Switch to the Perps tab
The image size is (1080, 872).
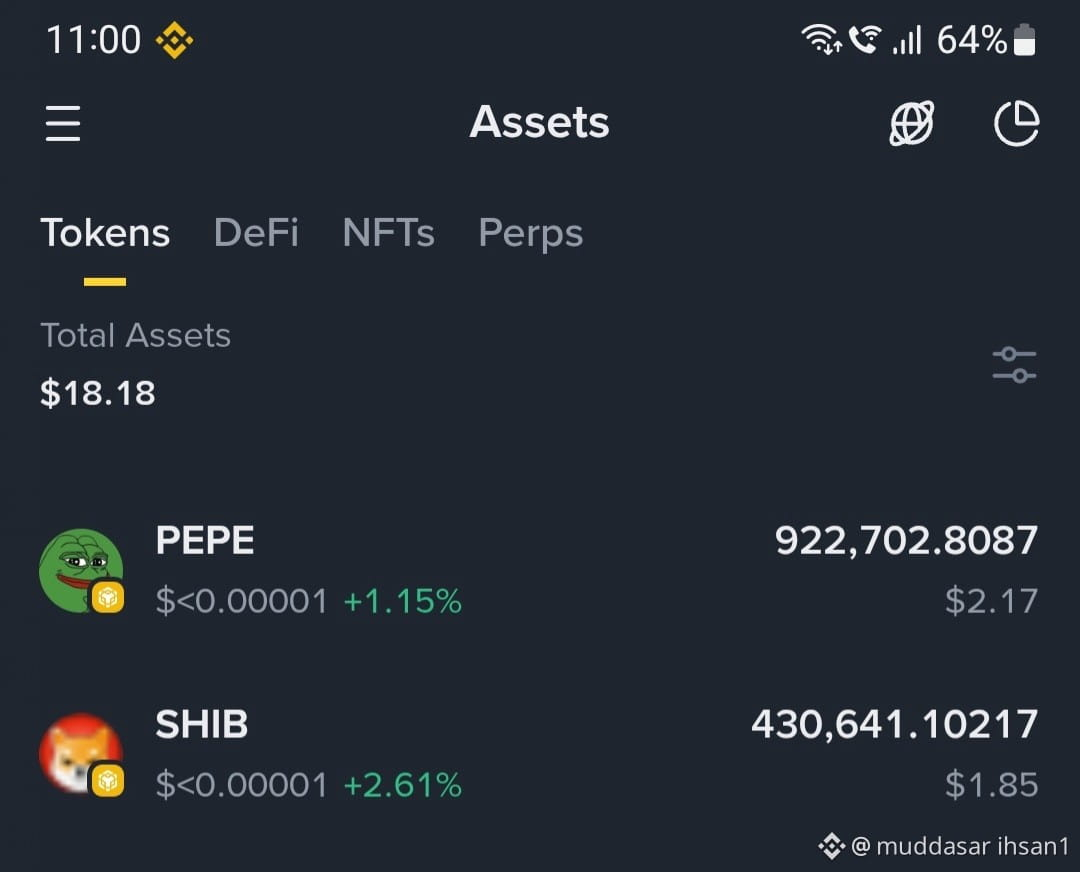[531, 234]
